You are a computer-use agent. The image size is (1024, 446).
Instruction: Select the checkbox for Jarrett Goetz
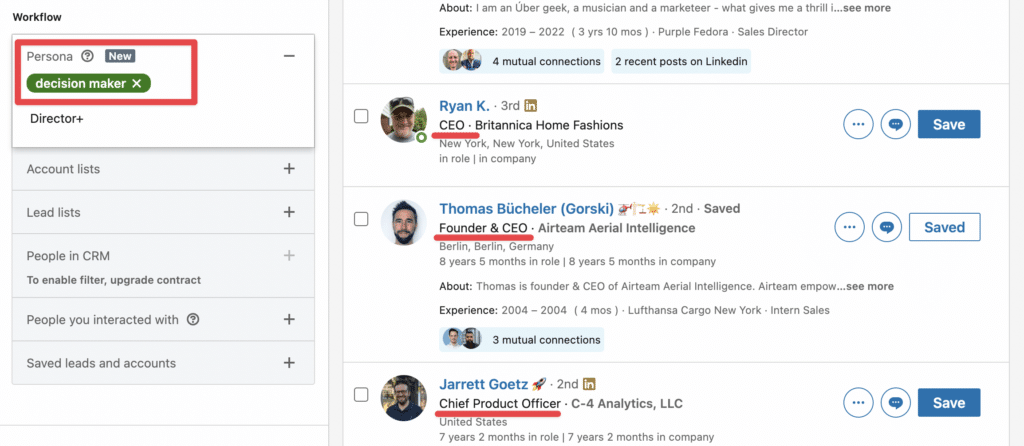coord(361,394)
